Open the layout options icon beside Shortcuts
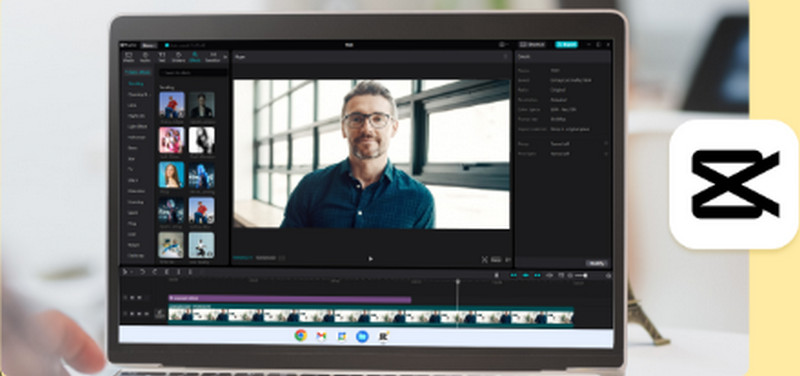The image size is (800, 376). 504,44
